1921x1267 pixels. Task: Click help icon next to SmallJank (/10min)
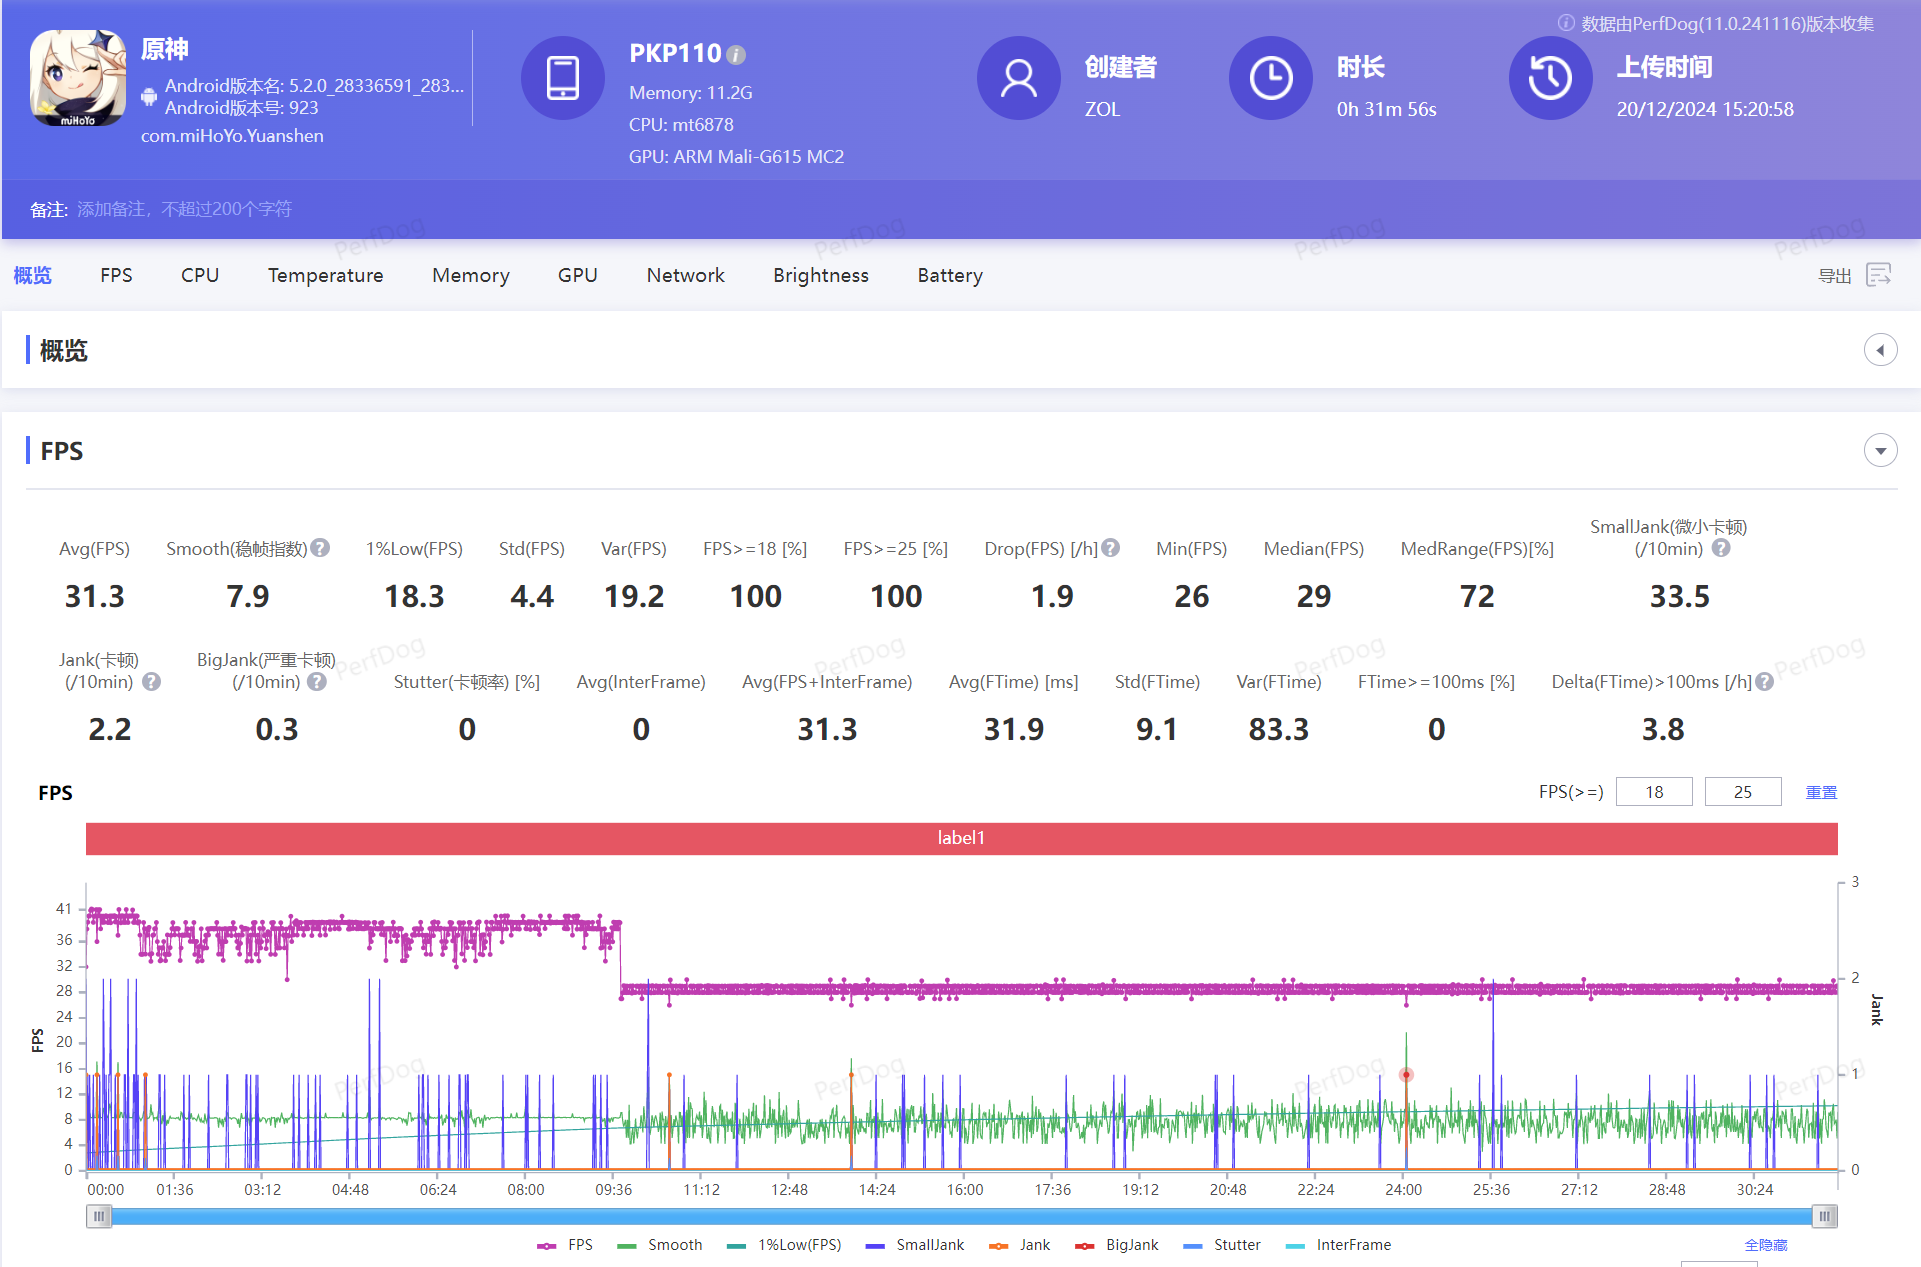(1721, 548)
